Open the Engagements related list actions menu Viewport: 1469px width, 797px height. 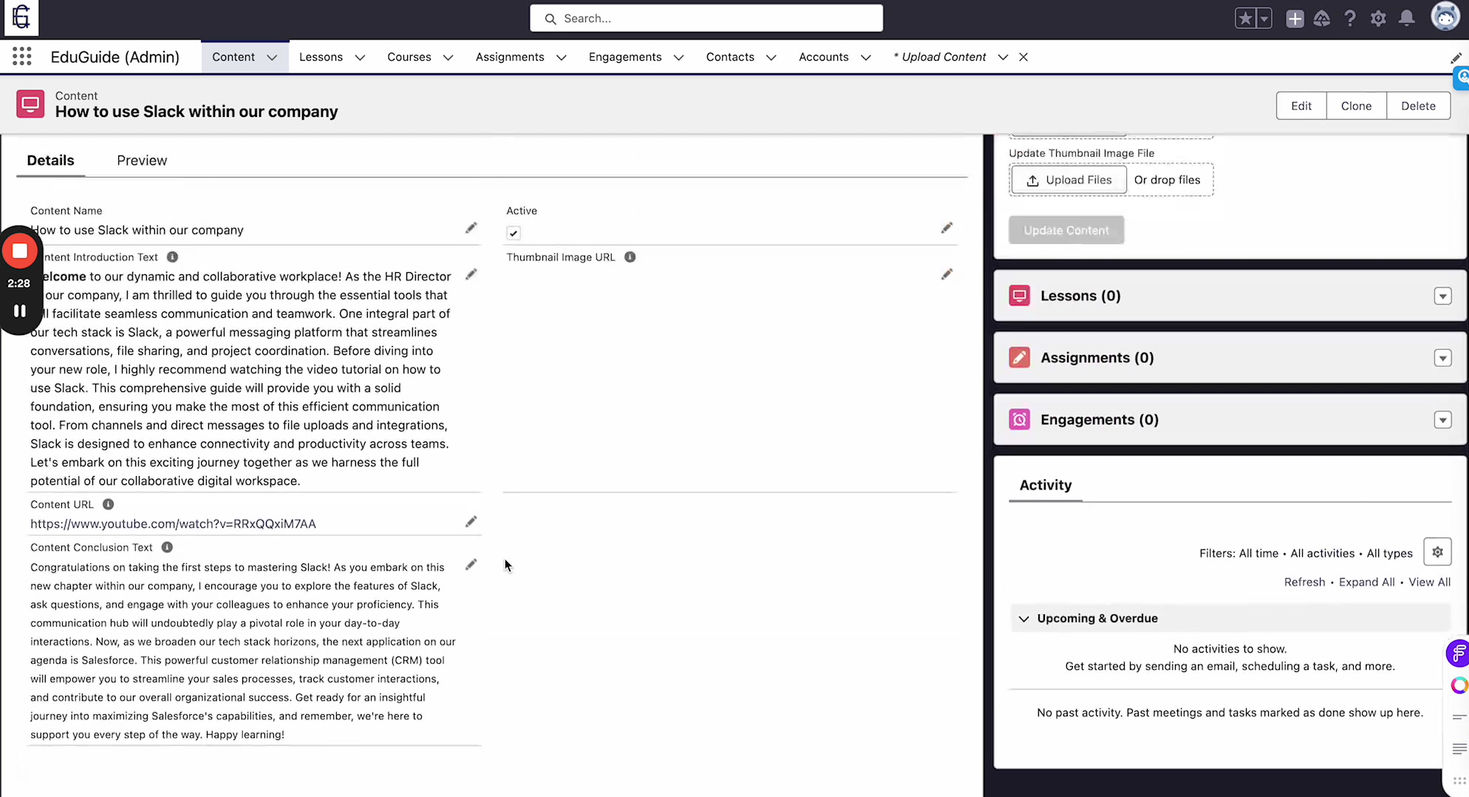(x=1442, y=420)
